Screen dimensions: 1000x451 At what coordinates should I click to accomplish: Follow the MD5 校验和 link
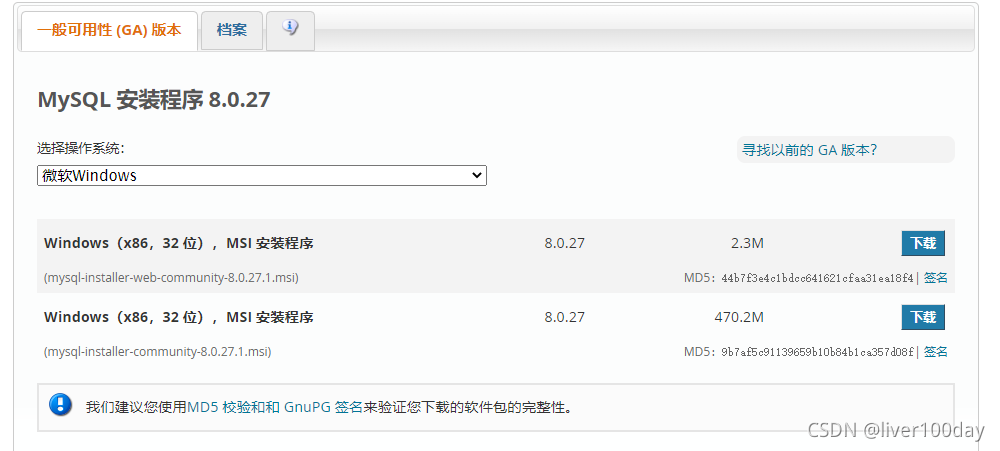click(x=229, y=407)
